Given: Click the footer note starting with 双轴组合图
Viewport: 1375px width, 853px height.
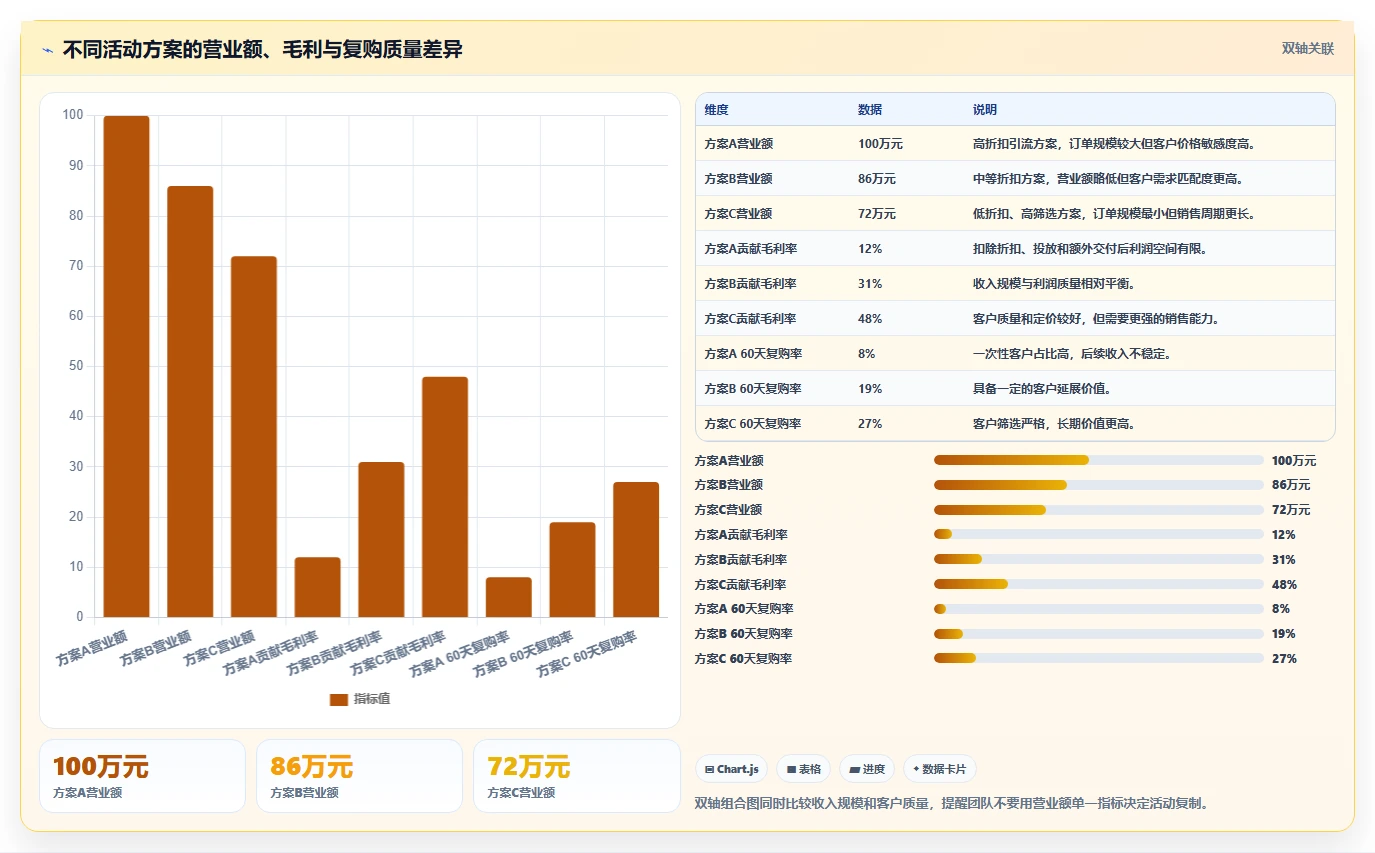Looking at the screenshot, I should point(952,803).
